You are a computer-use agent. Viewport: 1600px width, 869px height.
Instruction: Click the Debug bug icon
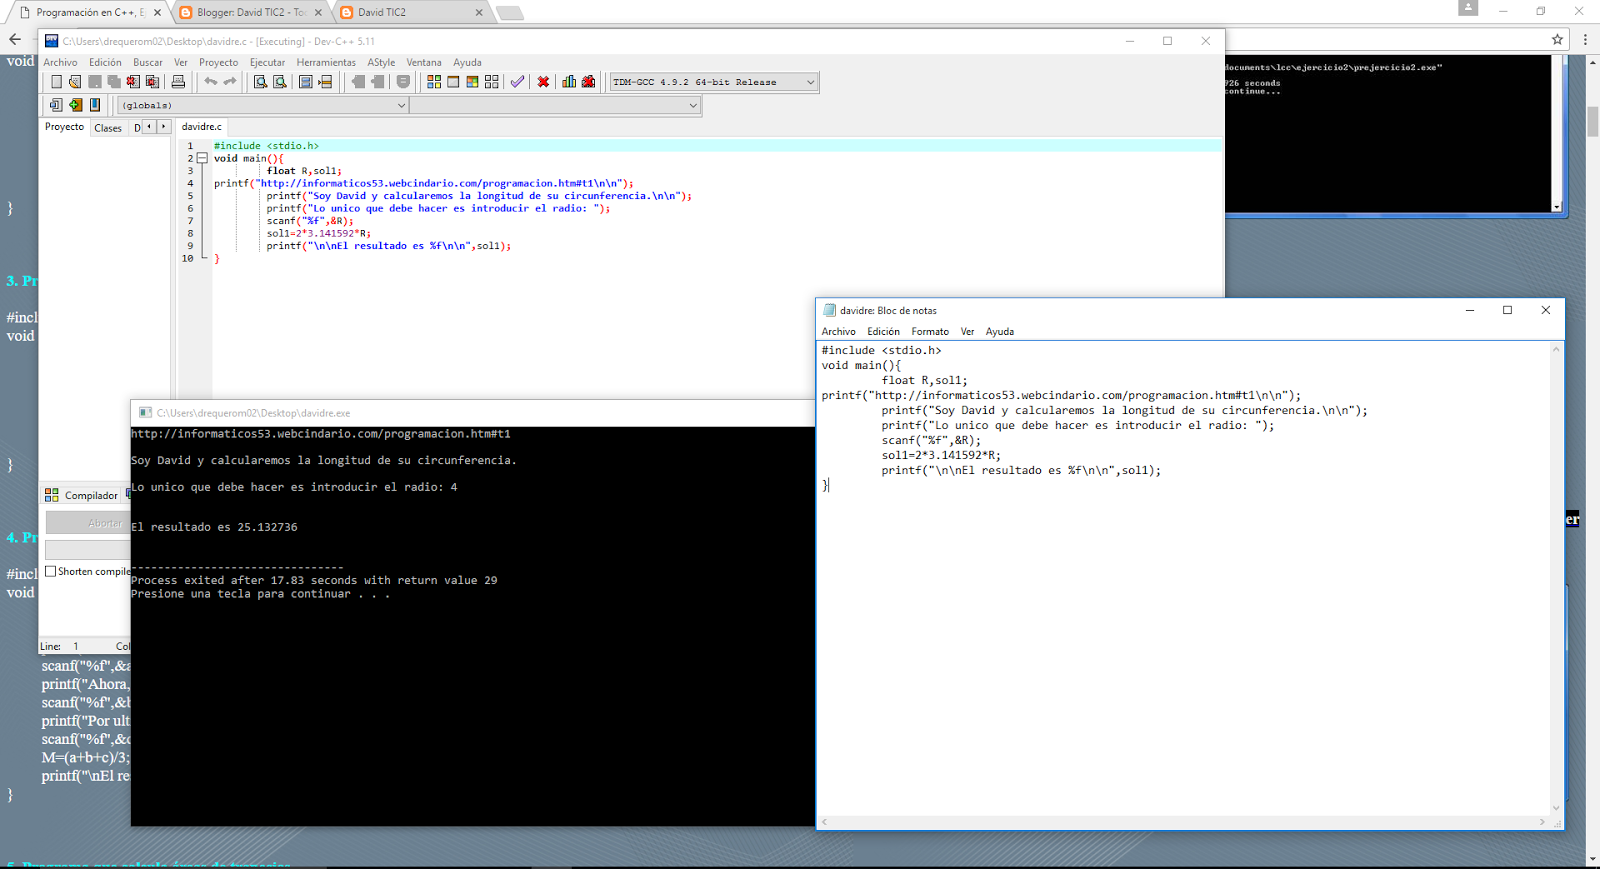click(588, 82)
